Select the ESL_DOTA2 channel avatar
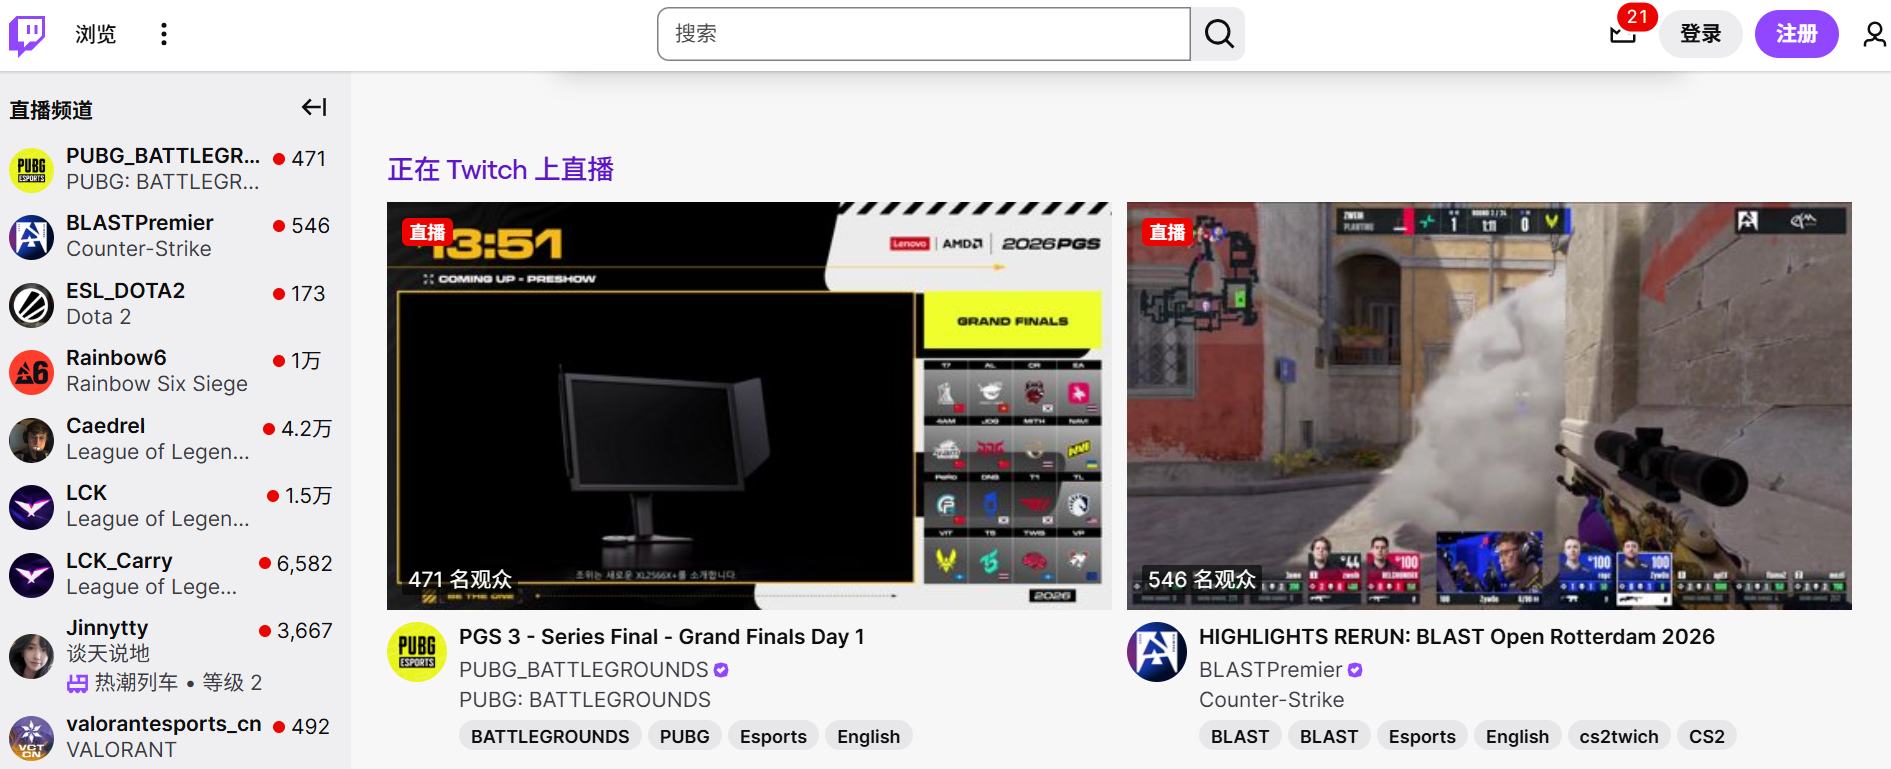This screenshot has height=769, width=1891. (x=31, y=305)
